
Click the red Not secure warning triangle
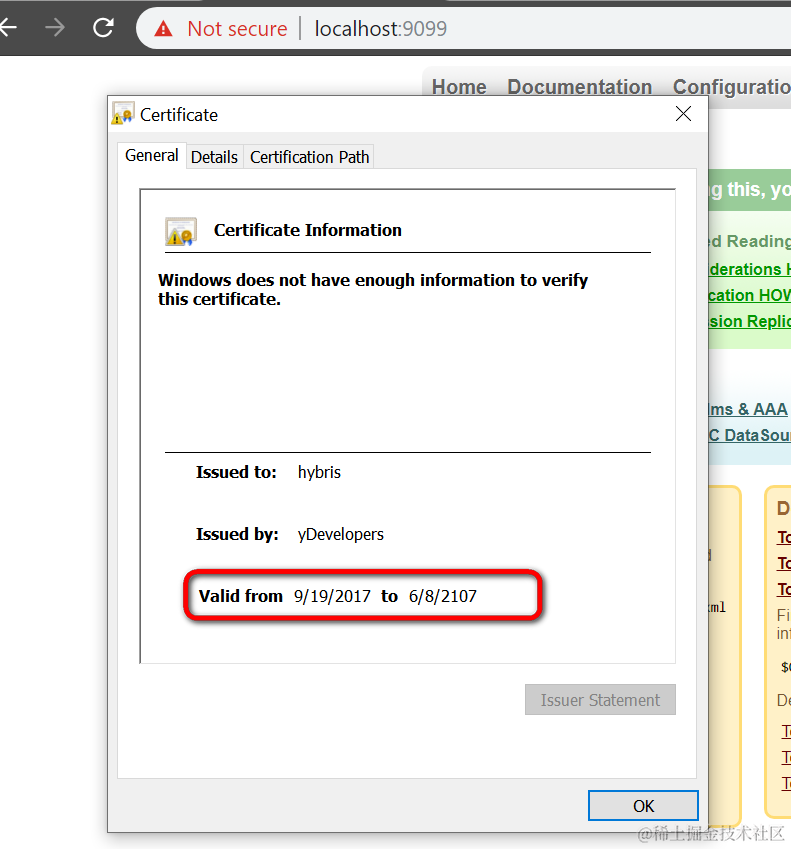pos(163,29)
